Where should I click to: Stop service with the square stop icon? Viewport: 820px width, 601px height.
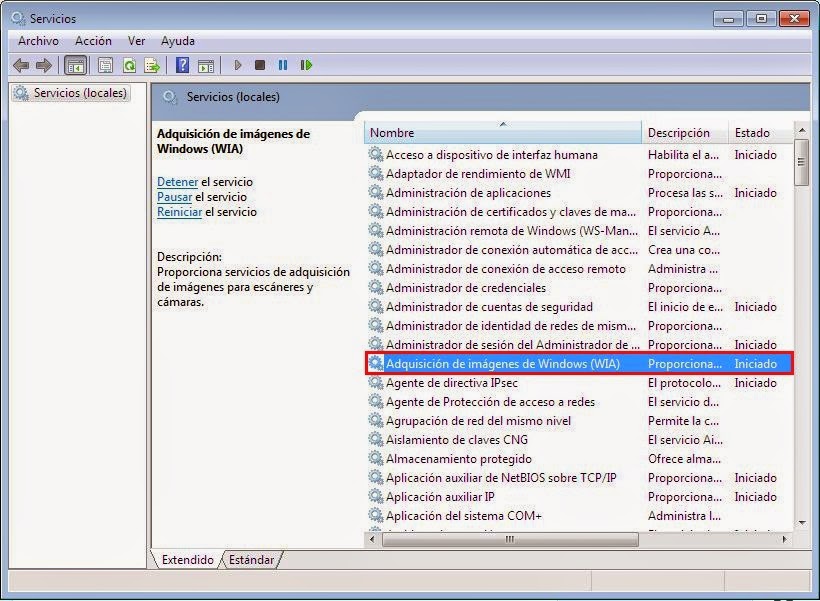[x=260, y=65]
